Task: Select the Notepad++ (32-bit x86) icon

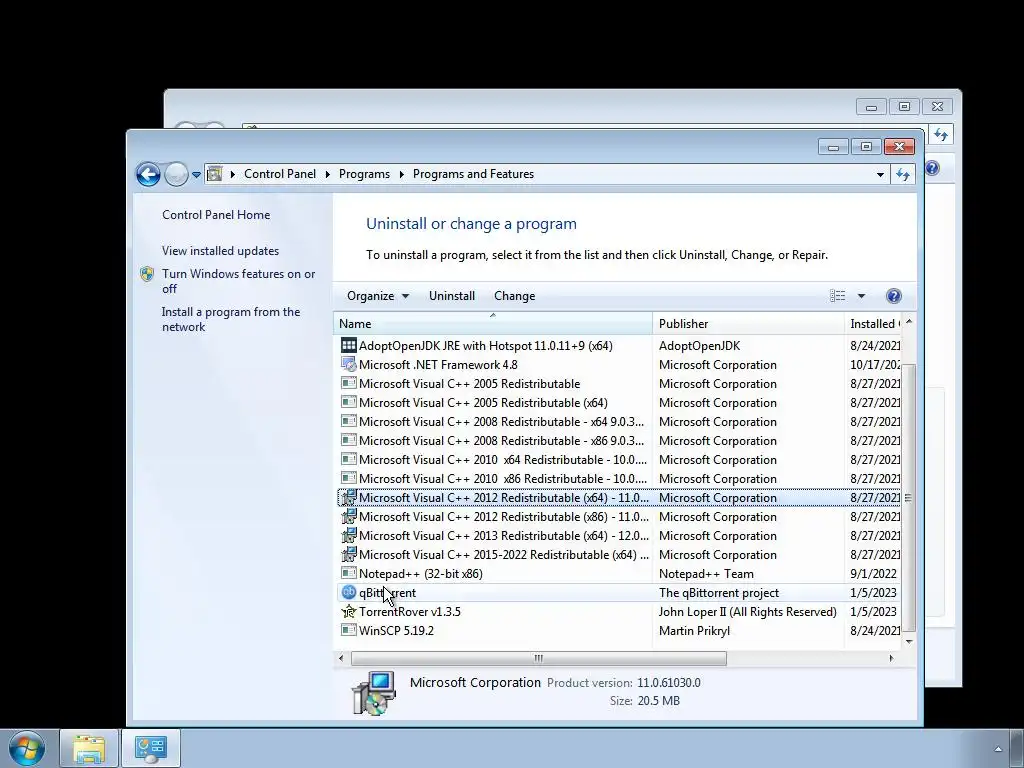Action: point(349,573)
